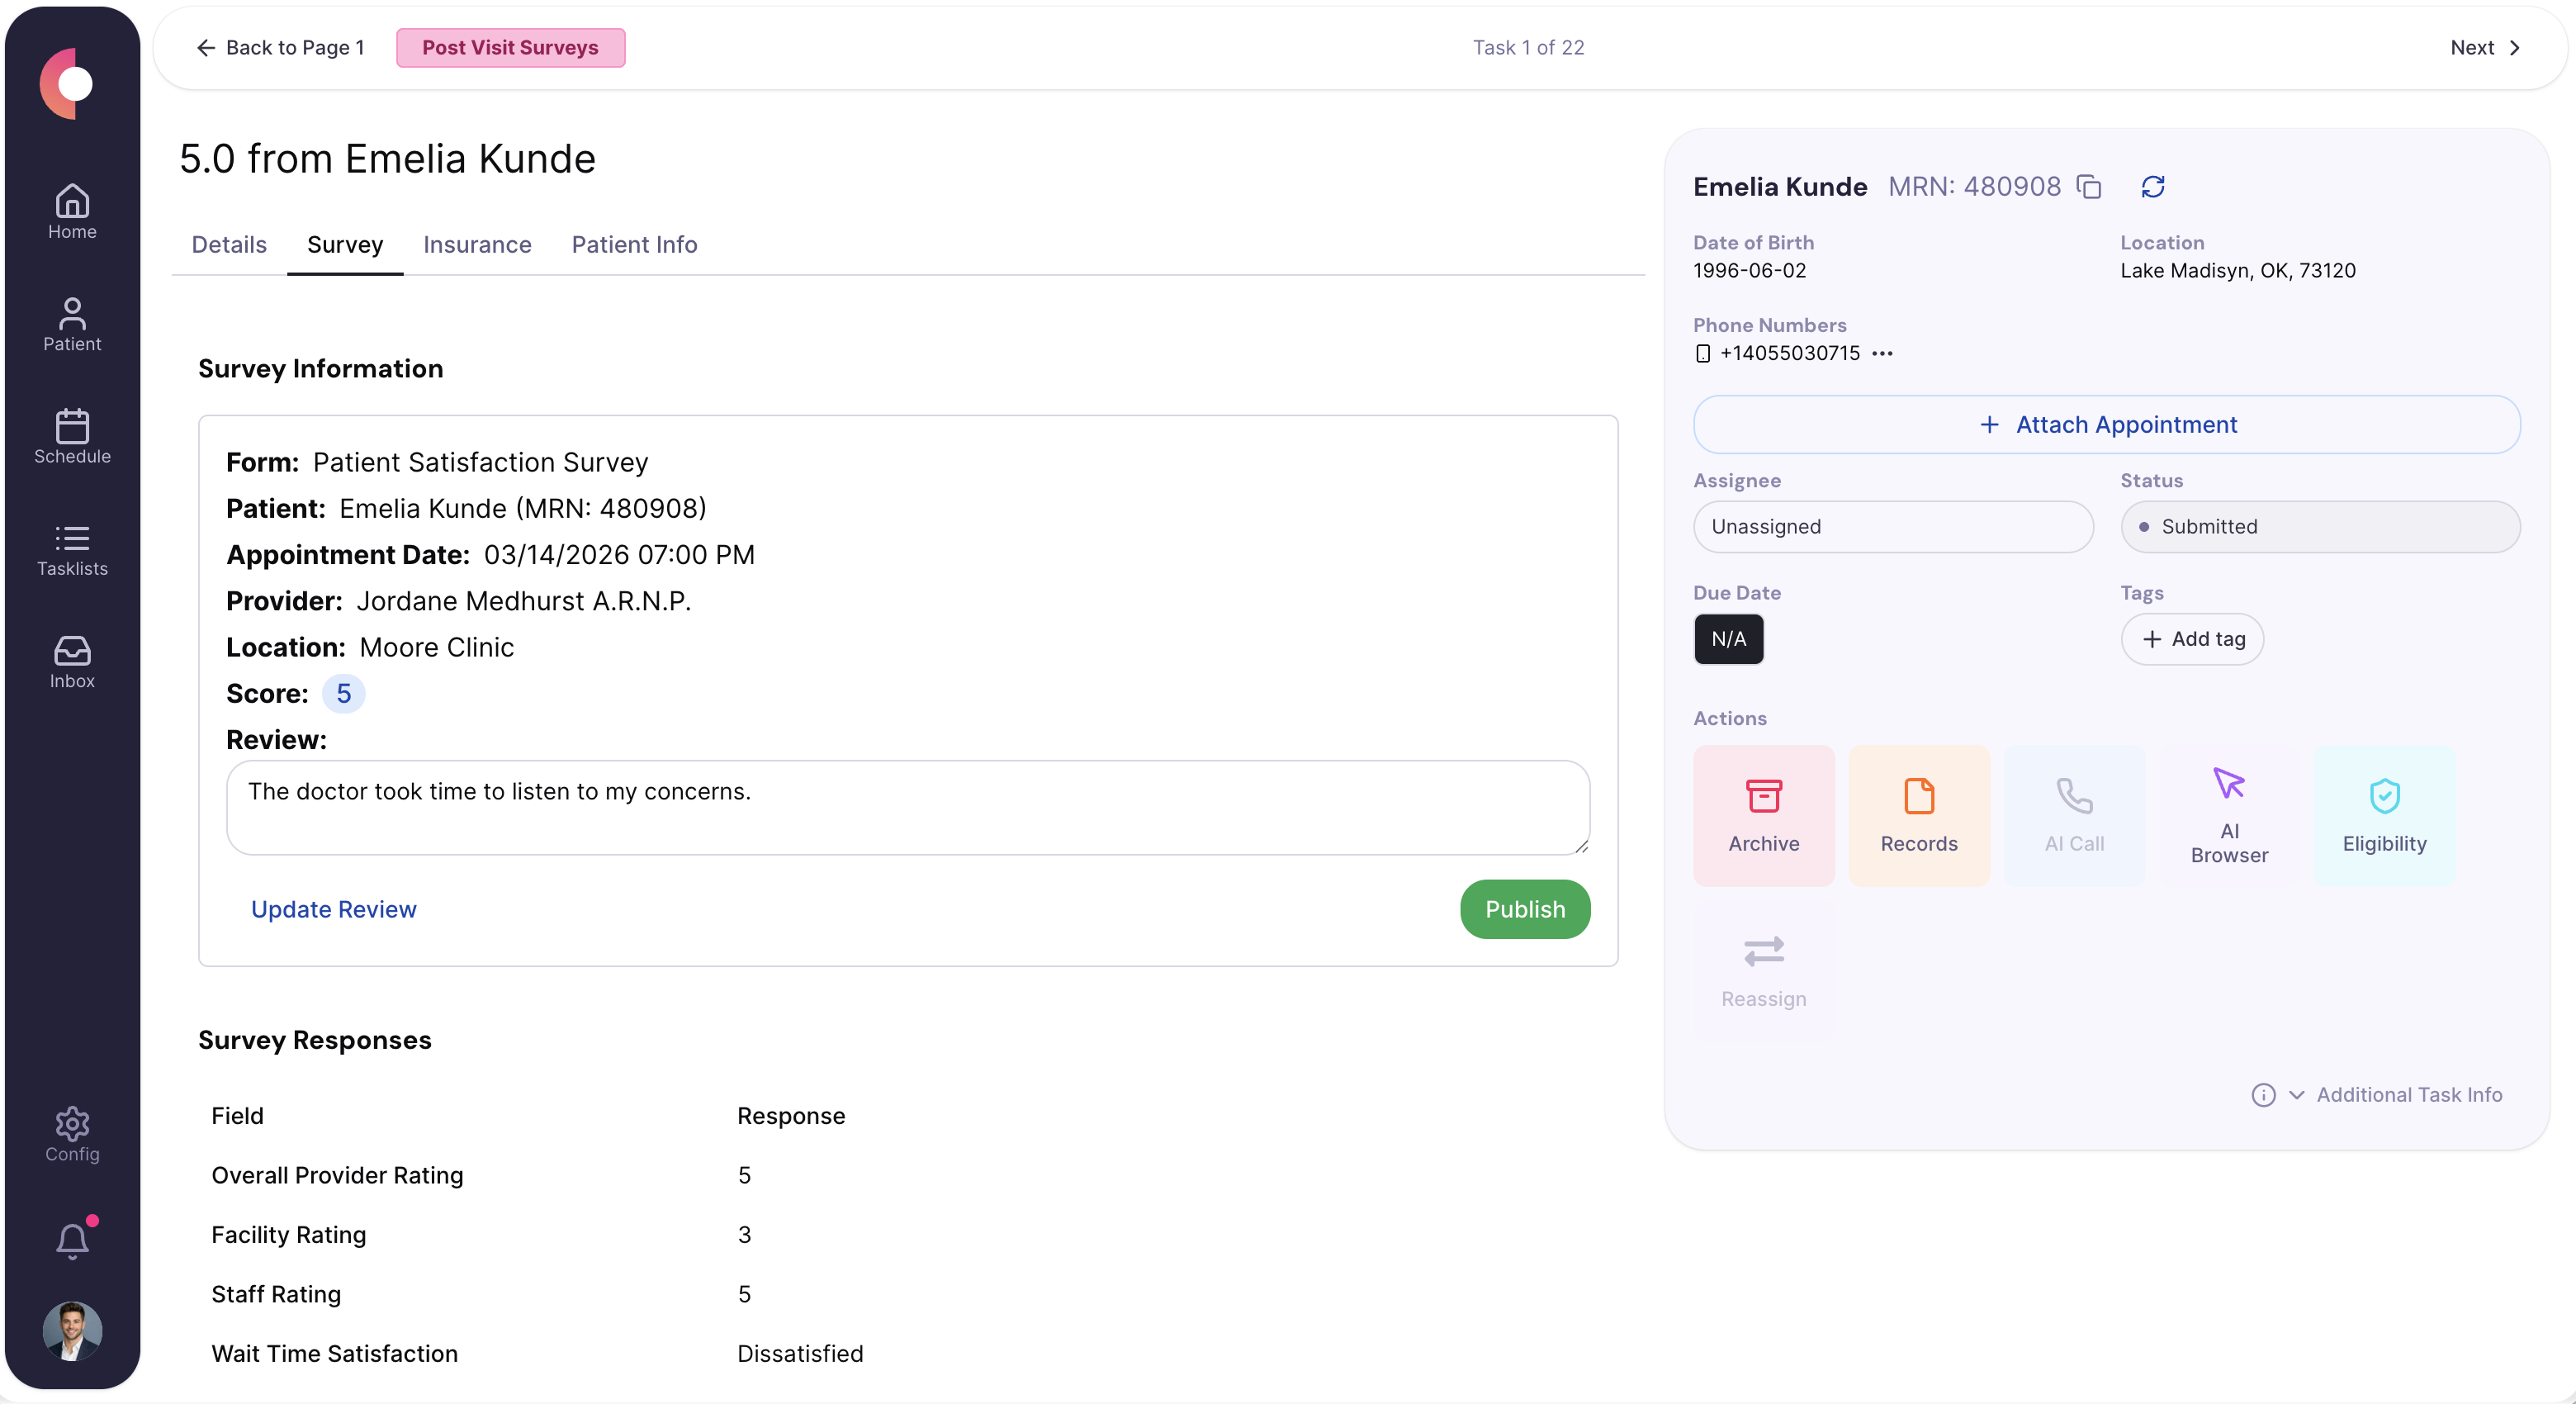Reassign the task

click(1763, 968)
